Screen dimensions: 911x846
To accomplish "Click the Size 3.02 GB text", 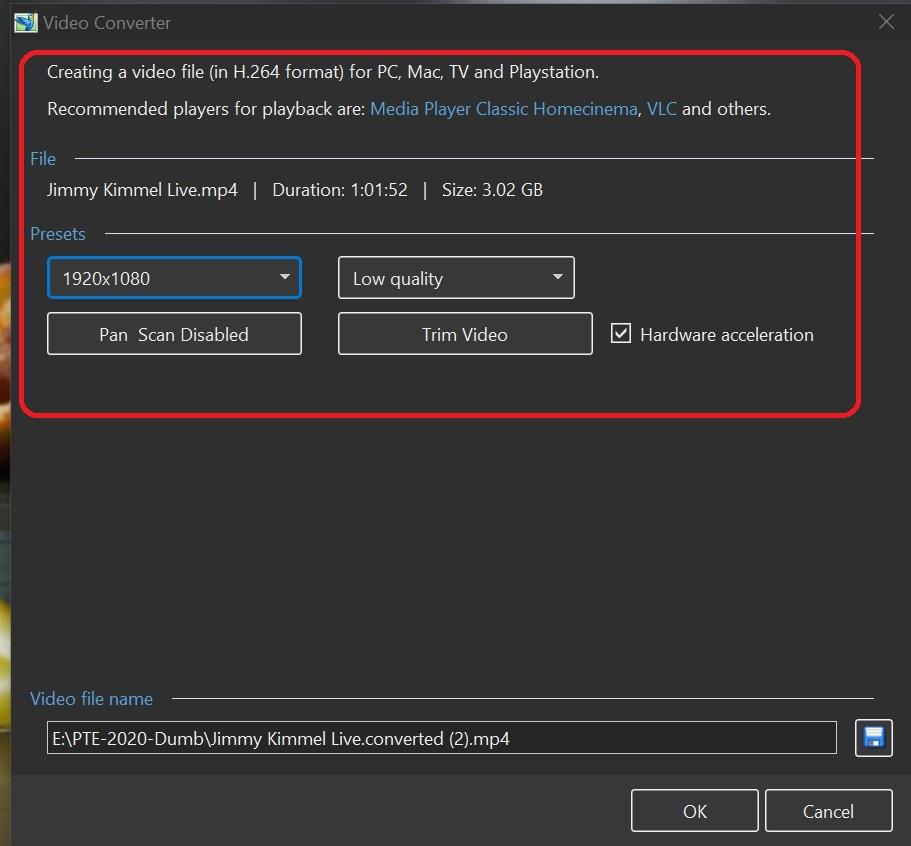I will (492, 190).
